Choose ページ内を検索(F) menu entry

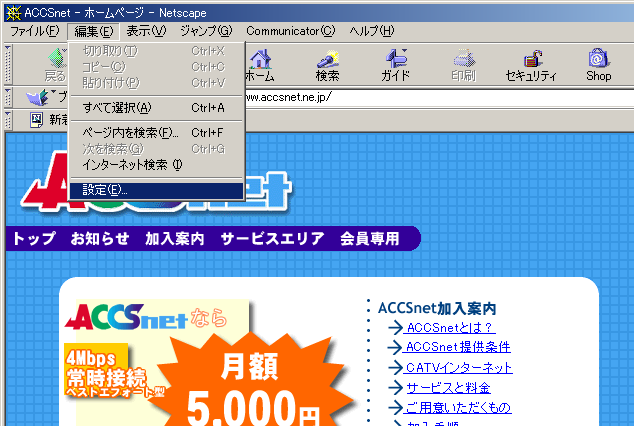point(157,133)
